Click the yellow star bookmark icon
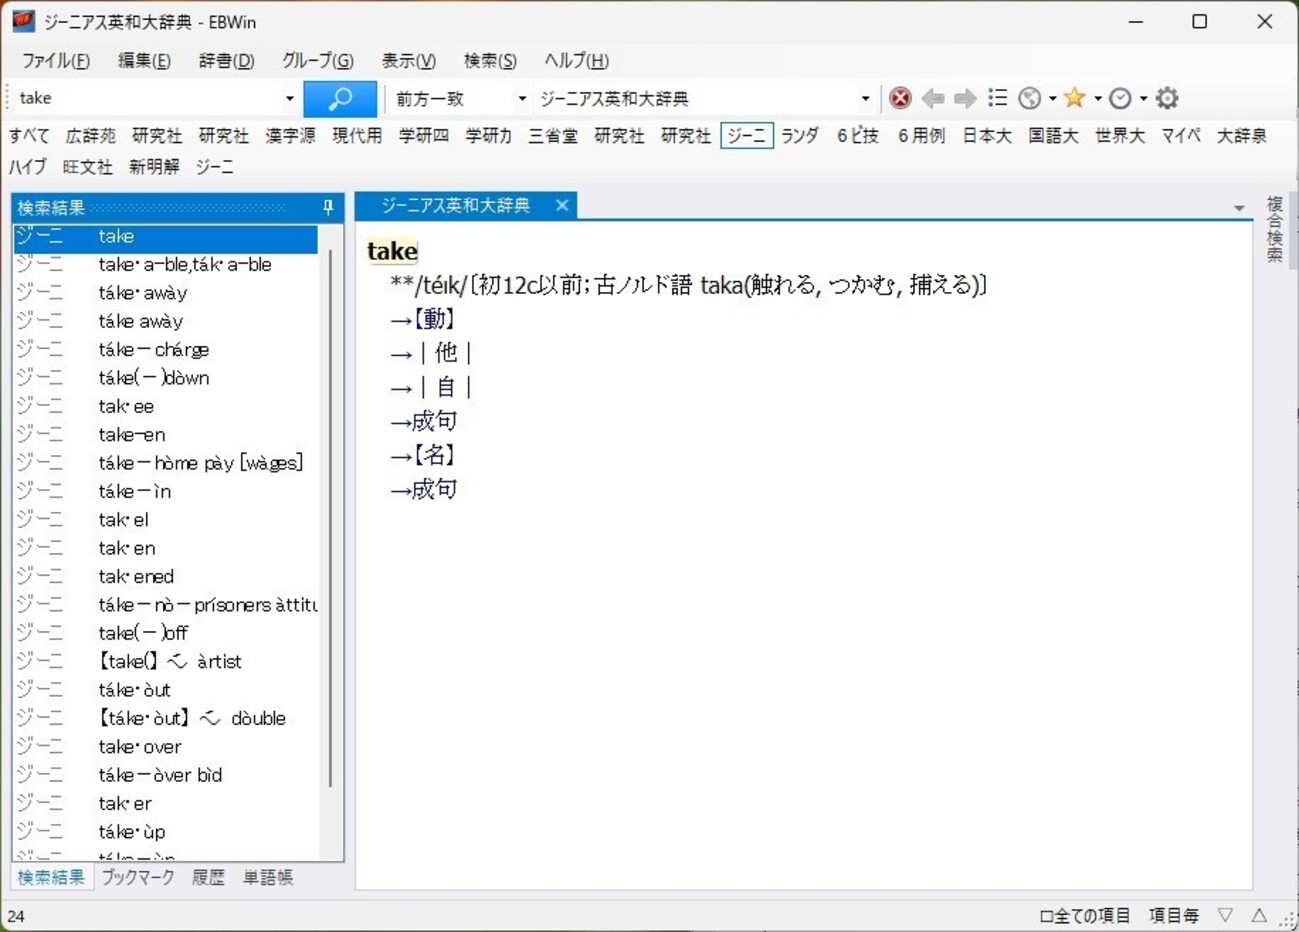 [1074, 97]
